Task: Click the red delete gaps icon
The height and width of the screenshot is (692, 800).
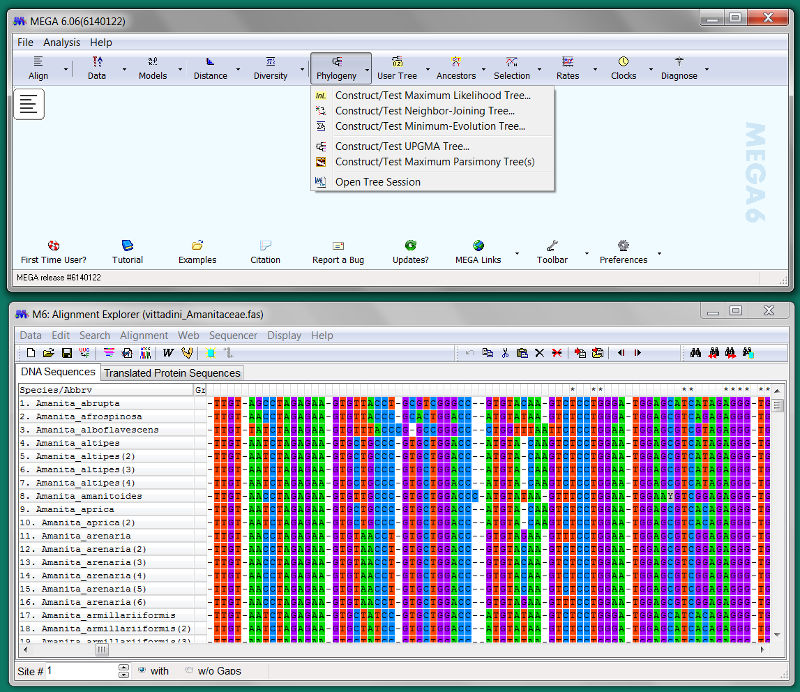Action: click(557, 353)
